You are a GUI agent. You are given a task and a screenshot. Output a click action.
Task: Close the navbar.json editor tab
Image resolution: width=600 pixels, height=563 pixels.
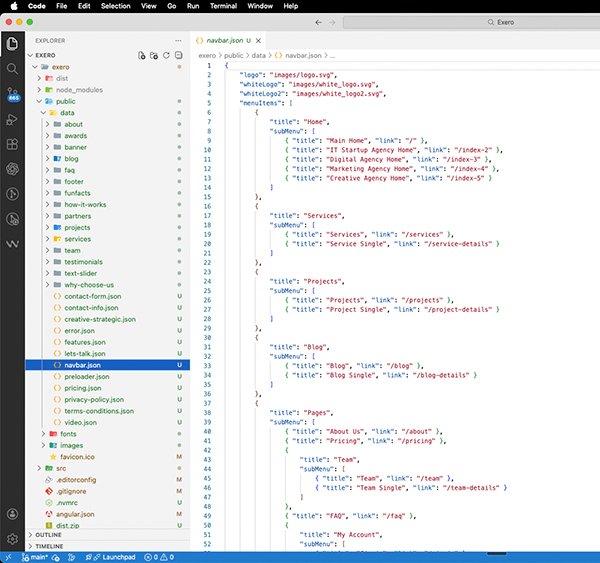tap(258, 41)
